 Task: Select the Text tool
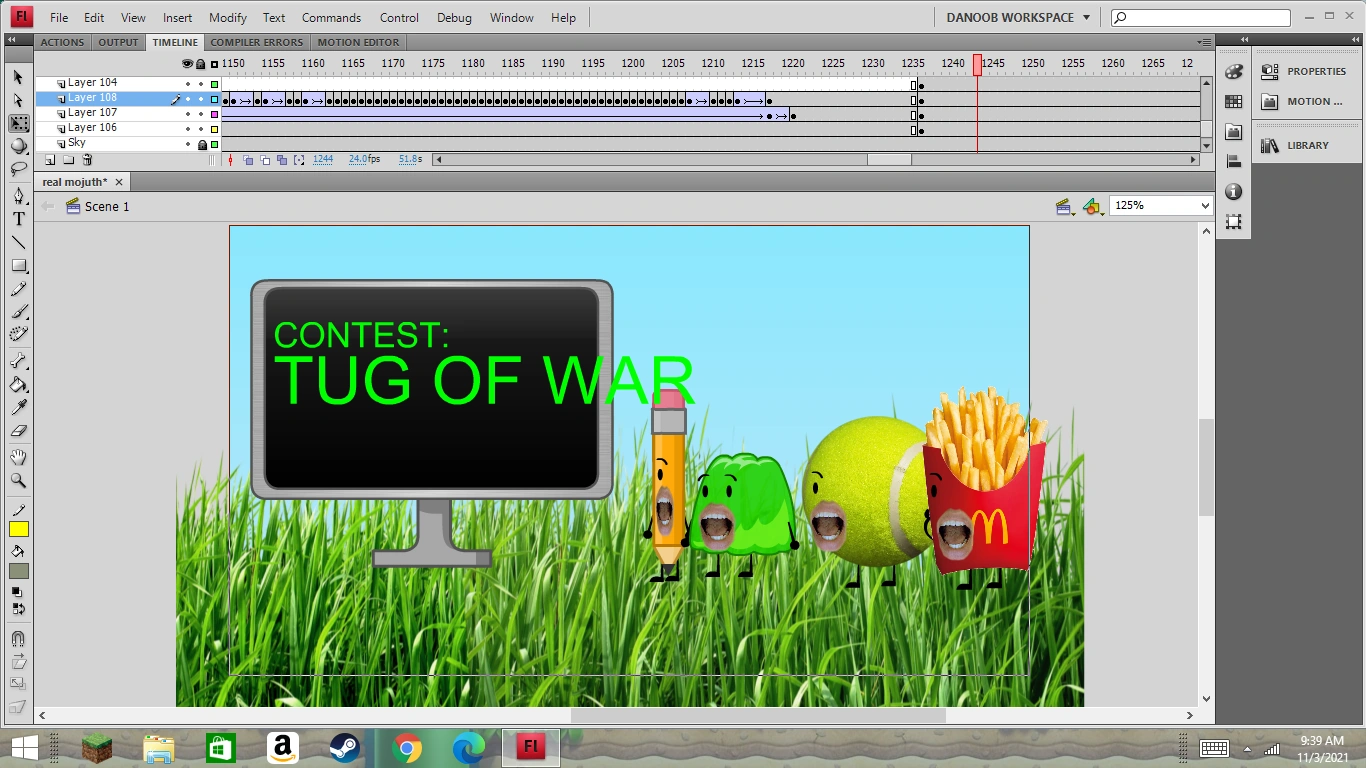coord(18,218)
